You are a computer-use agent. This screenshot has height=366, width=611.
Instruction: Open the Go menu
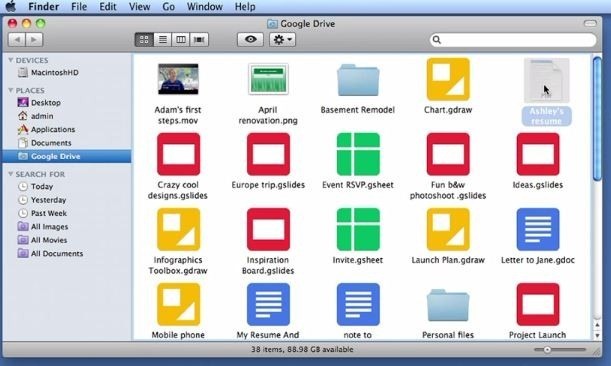pyautogui.click(x=168, y=7)
